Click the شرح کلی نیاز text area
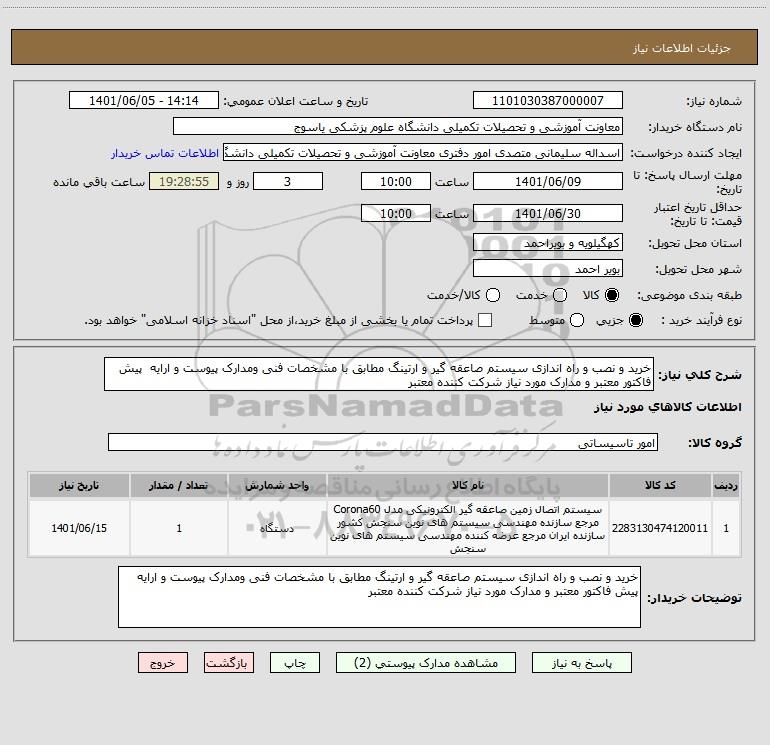Screen dimensions: 770x745 point(379,375)
